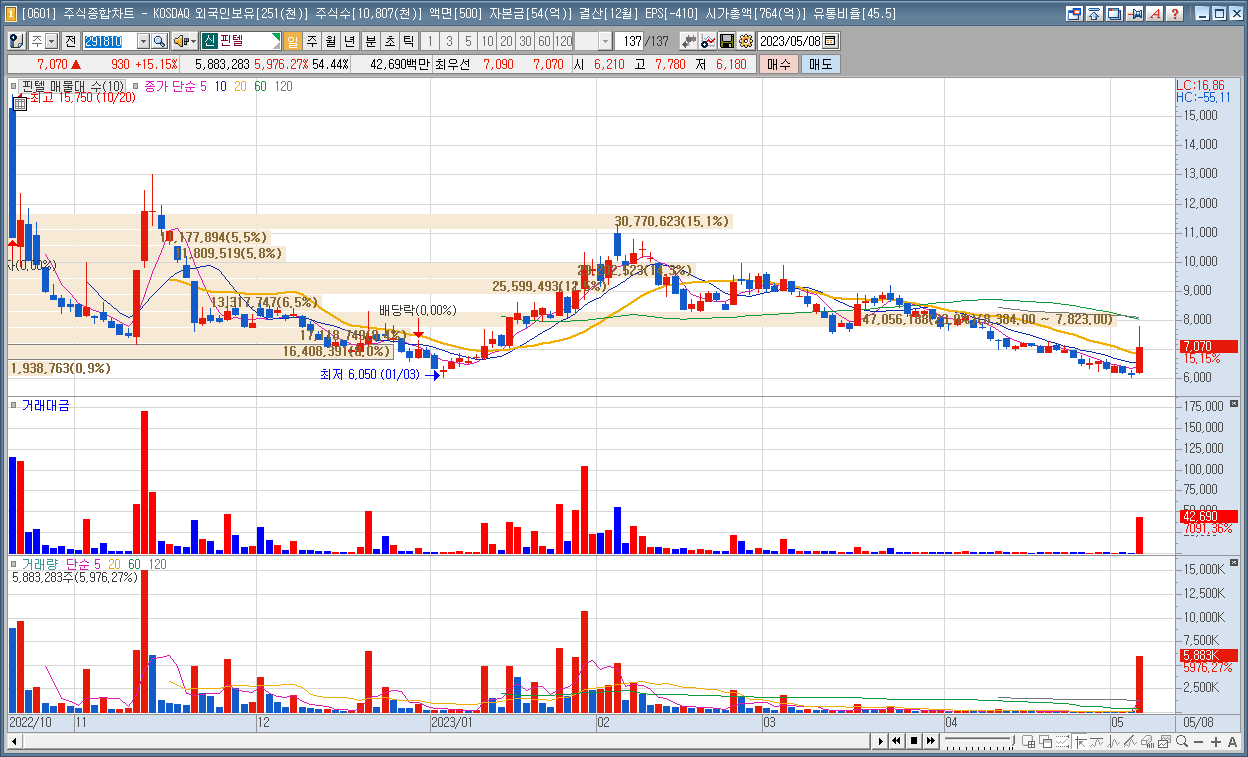Zoom in chart with plus icon
Image resolution: width=1248 pixels, height=757 pixels.
[1215, 741]
